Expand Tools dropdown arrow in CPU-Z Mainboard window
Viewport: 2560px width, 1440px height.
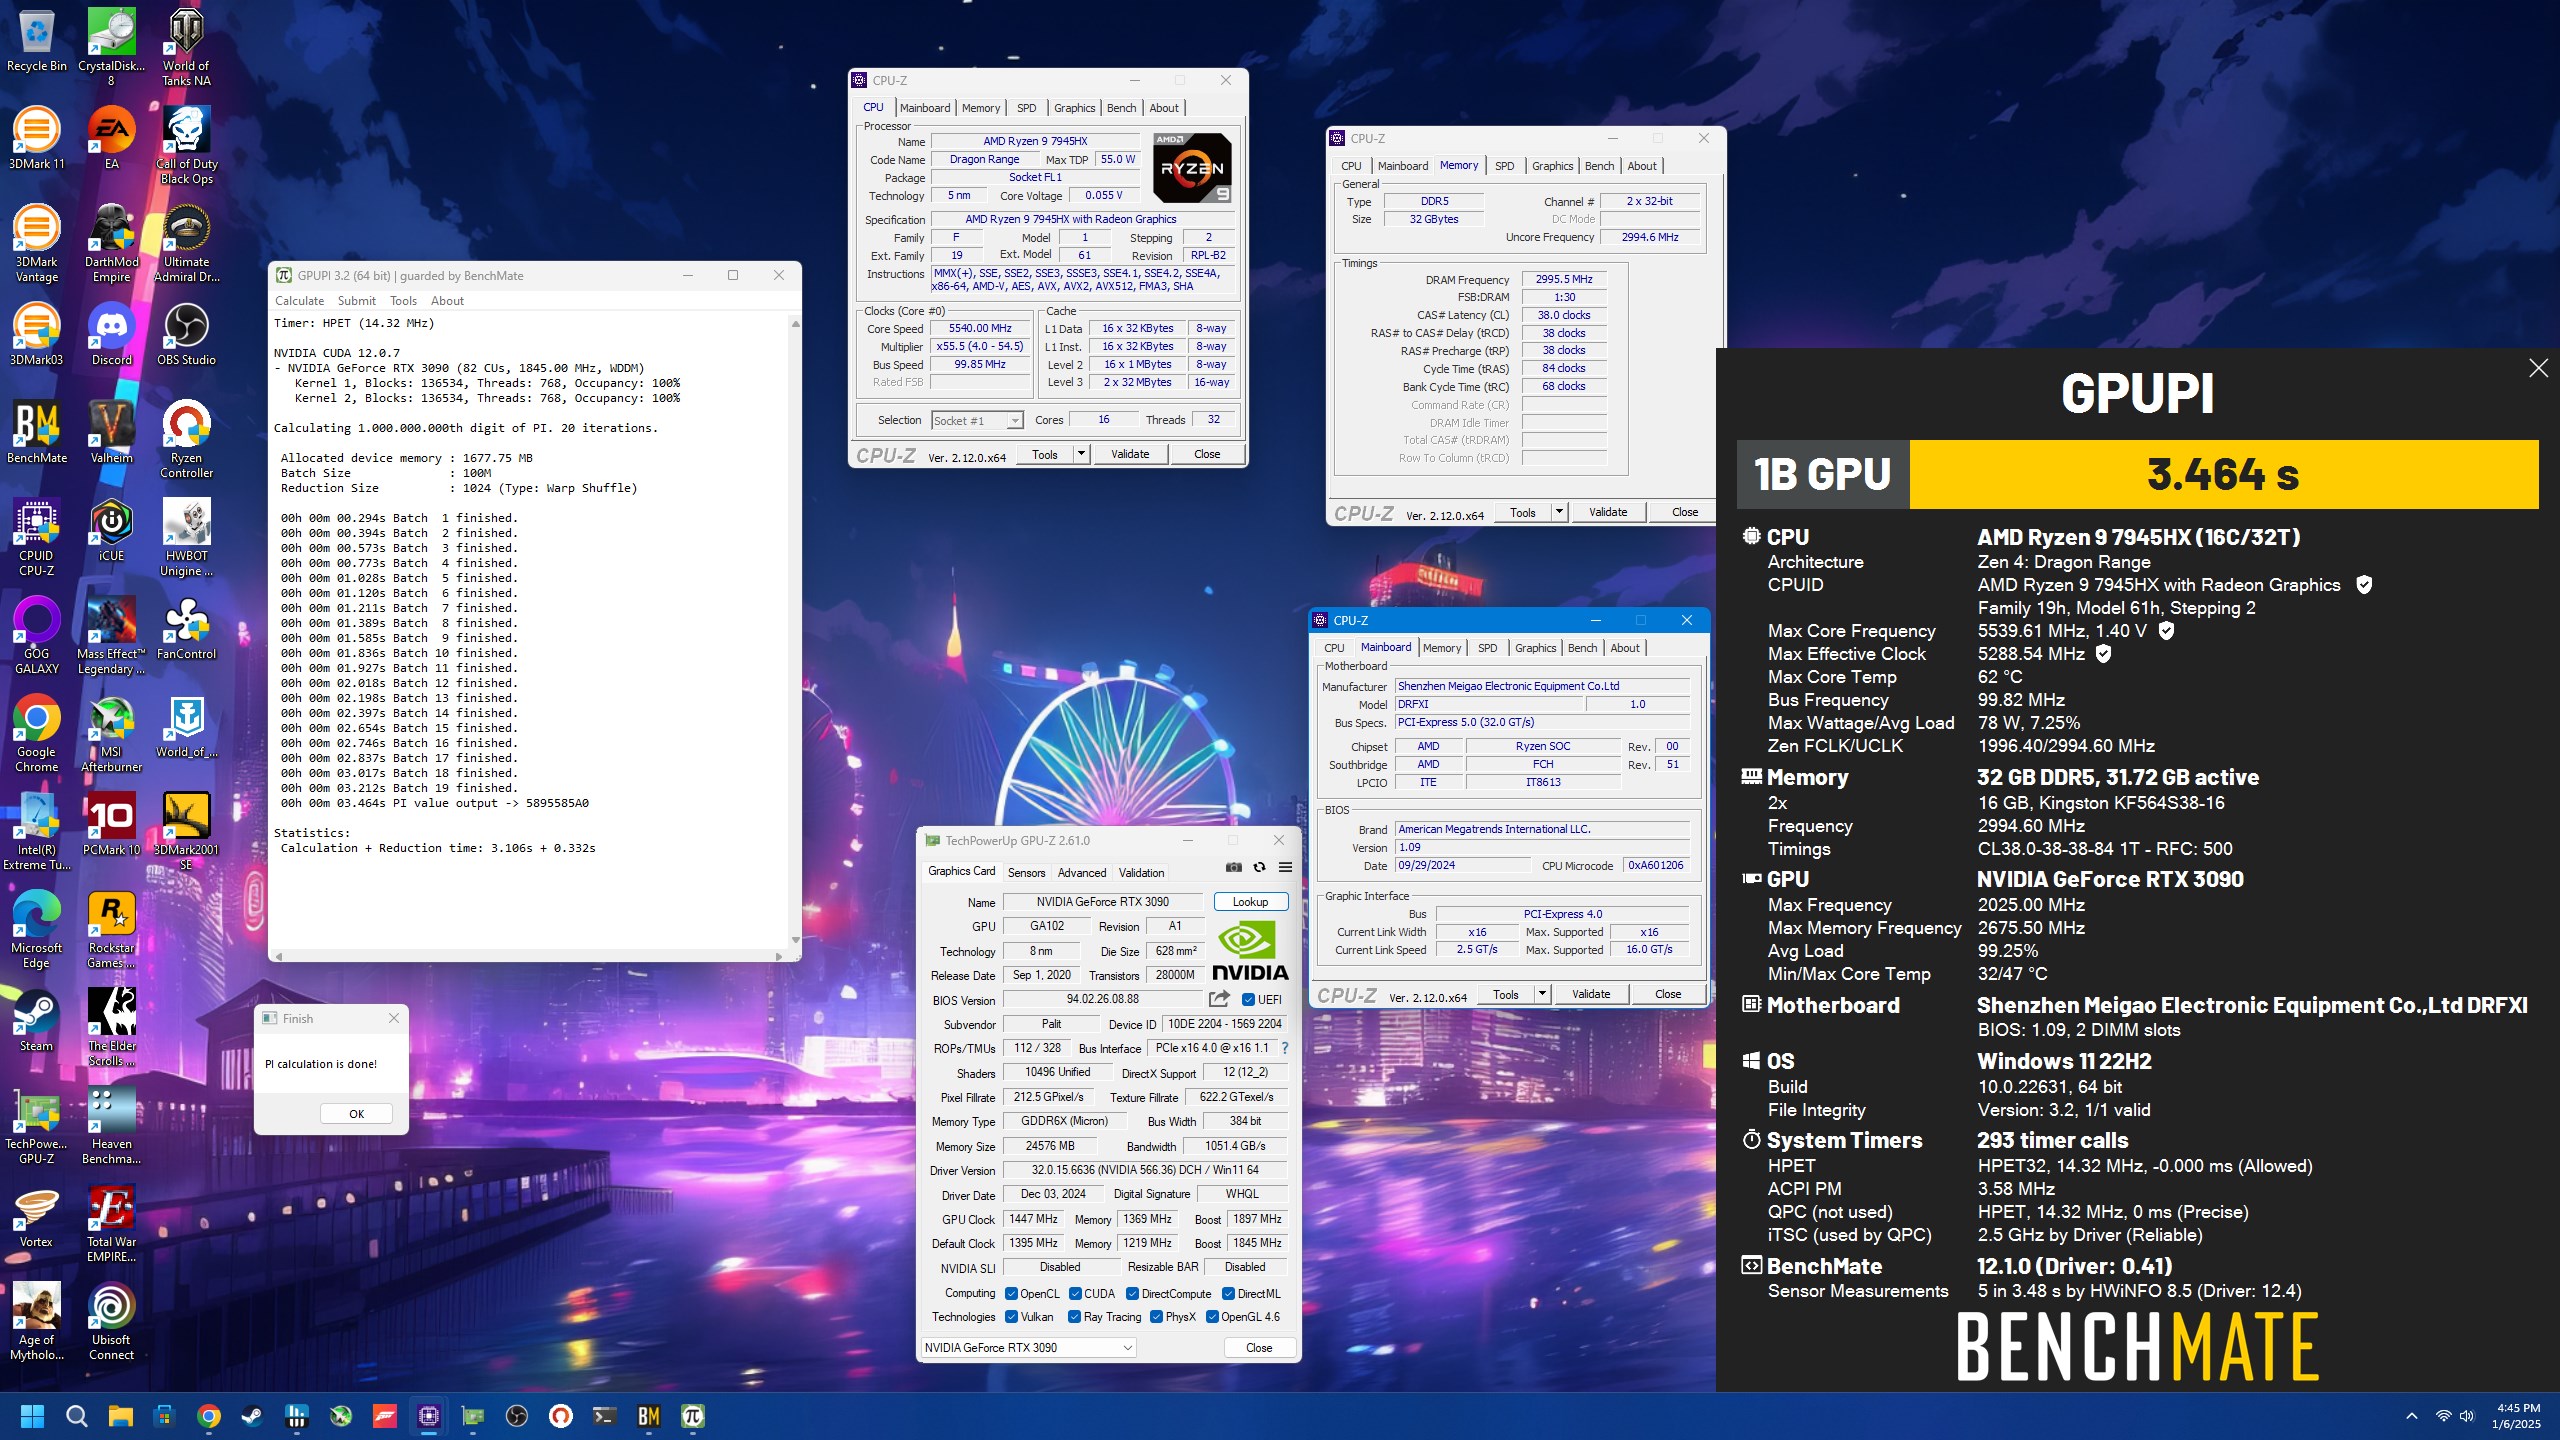(1542, 994)
